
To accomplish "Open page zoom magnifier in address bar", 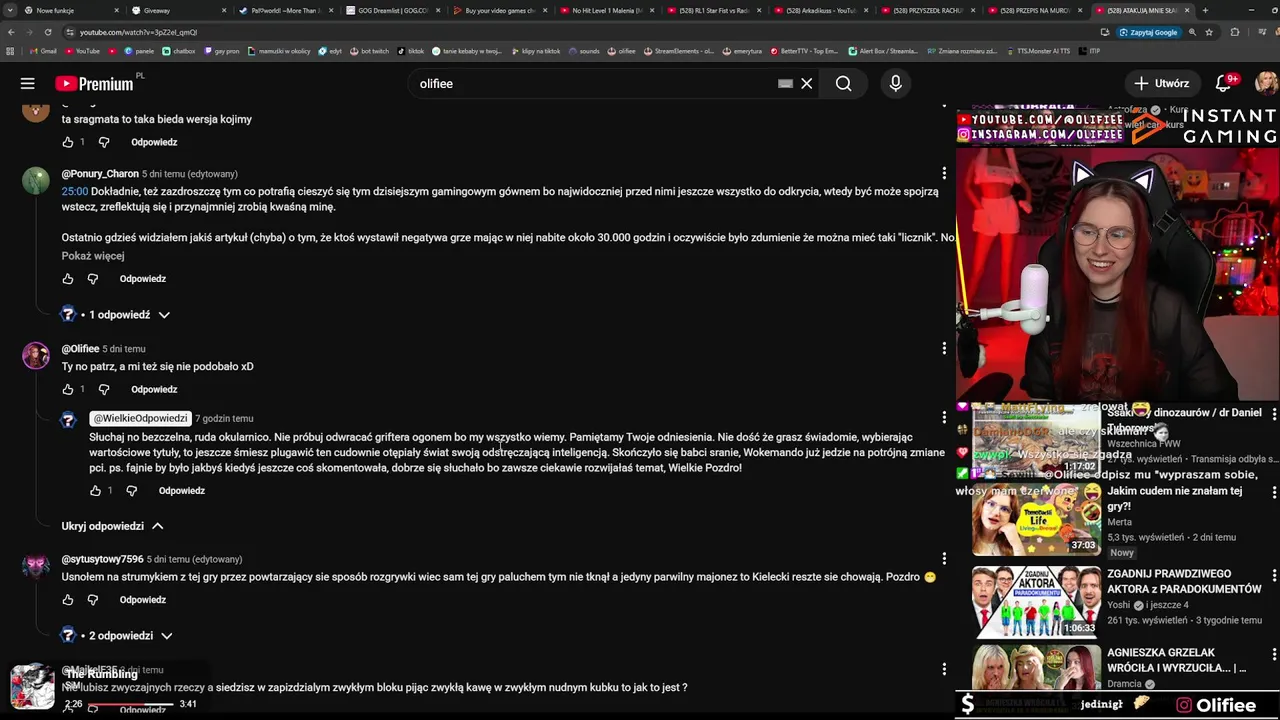I will click(x=1192, y=32).
